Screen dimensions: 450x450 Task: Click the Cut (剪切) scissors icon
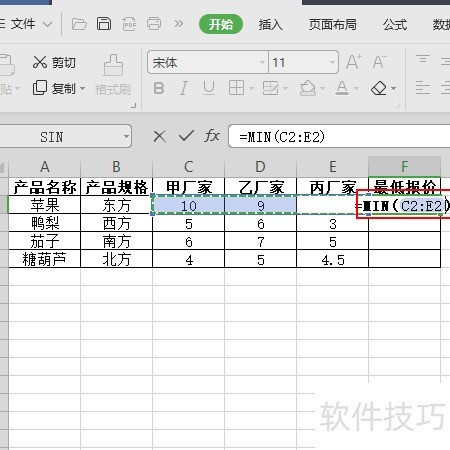click(x=40, y=62)
